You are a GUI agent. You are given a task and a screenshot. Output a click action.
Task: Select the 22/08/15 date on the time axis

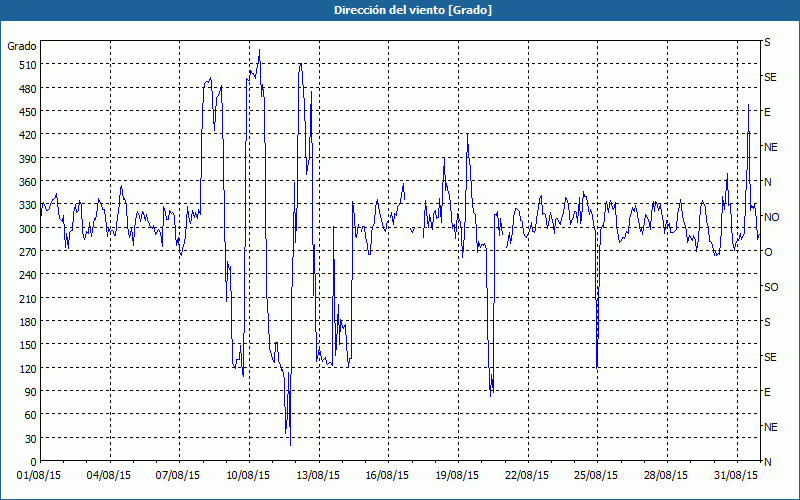527,476
